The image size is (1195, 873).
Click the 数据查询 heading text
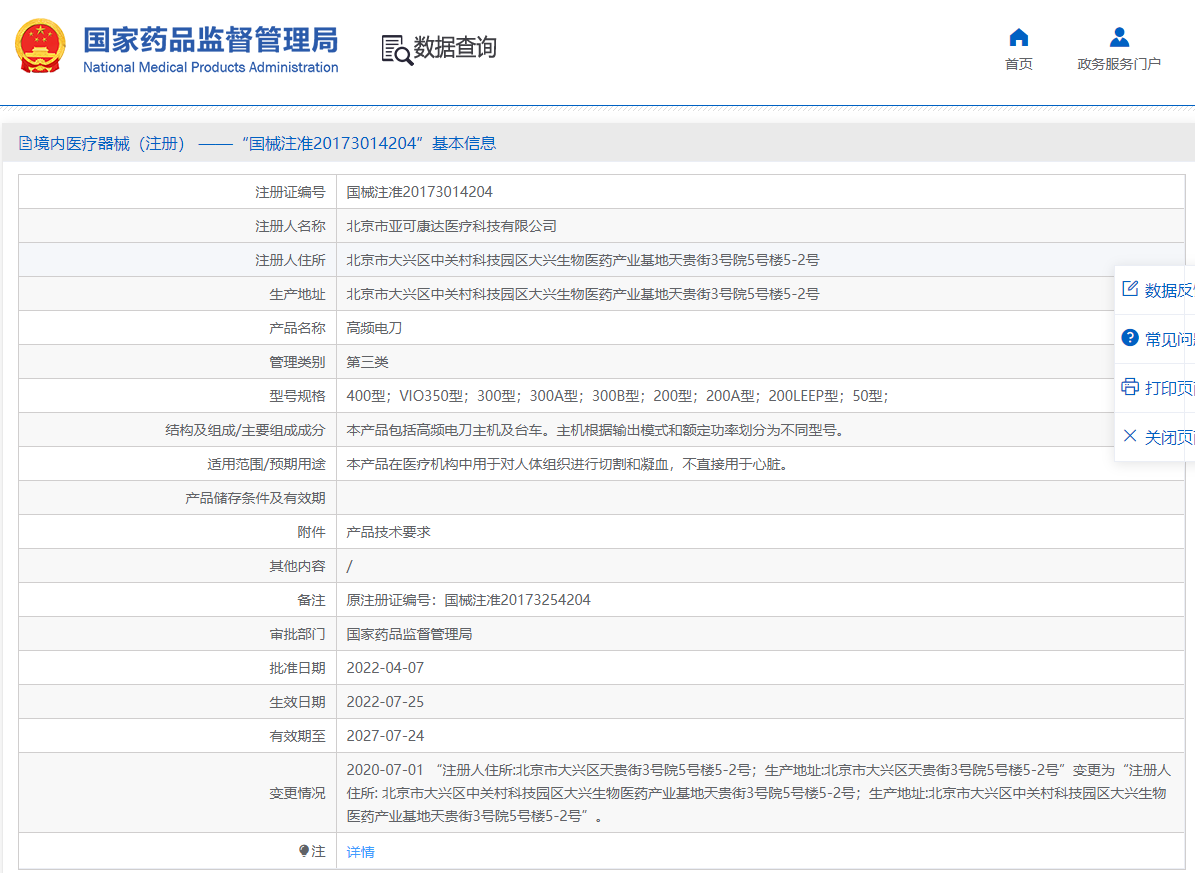pyautogui.click(x=455, y=47)
